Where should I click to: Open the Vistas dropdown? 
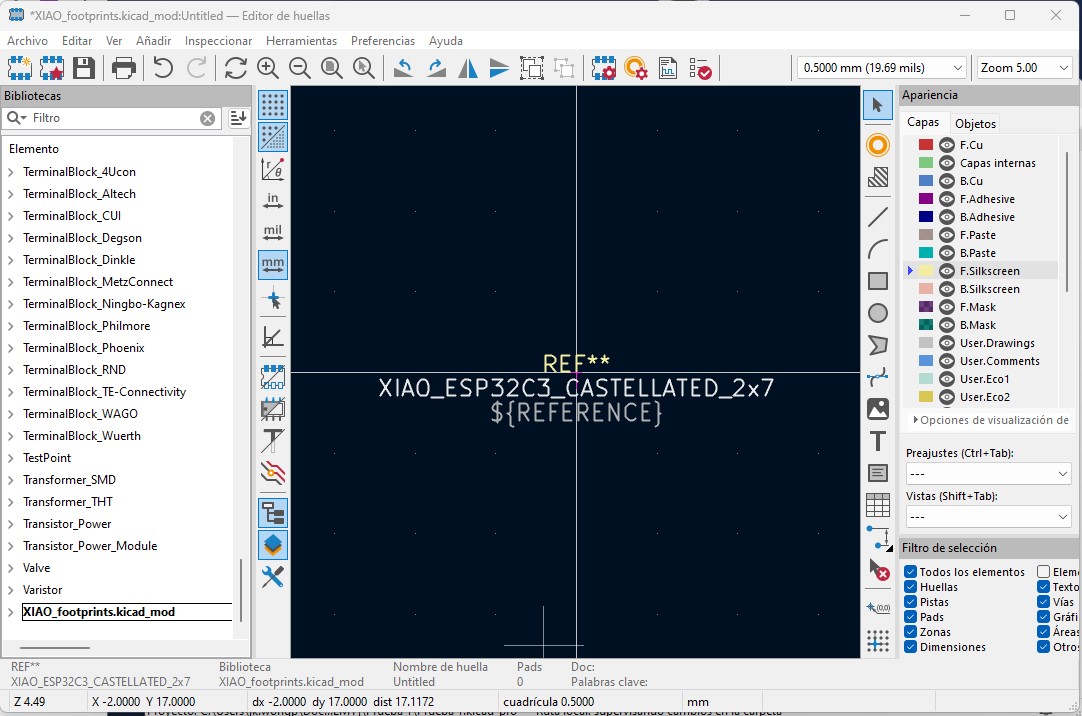coord(987,517)
